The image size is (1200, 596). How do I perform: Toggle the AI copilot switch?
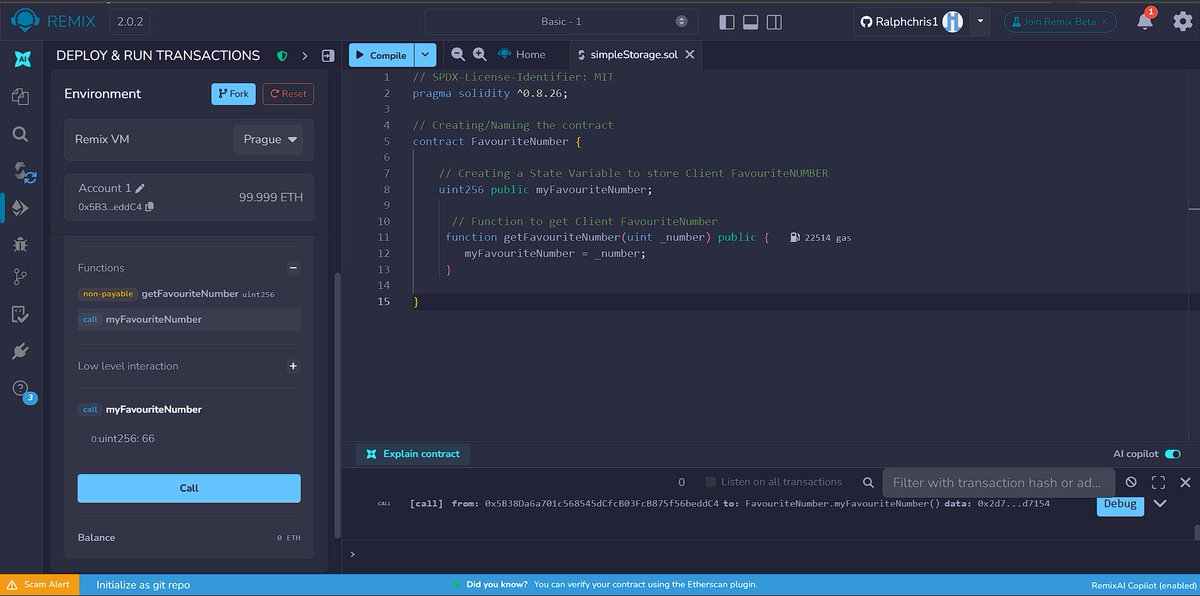1173,454
